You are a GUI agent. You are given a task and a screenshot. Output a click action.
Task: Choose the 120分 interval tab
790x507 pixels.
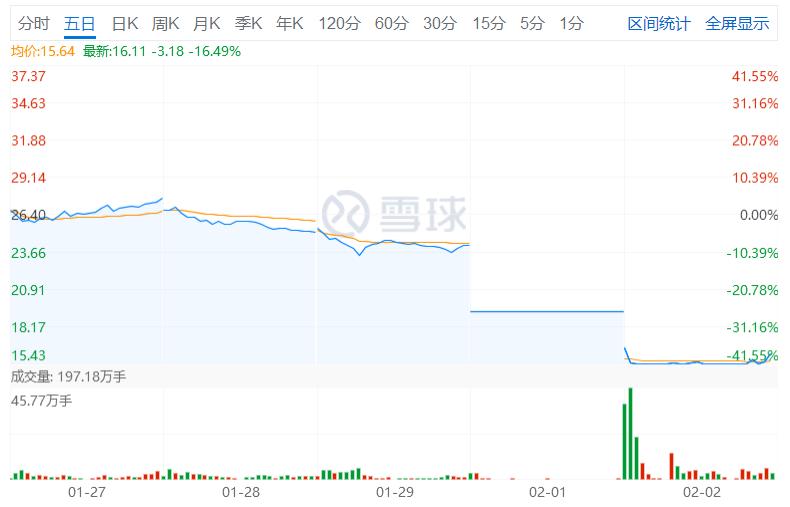coord(340,23)
